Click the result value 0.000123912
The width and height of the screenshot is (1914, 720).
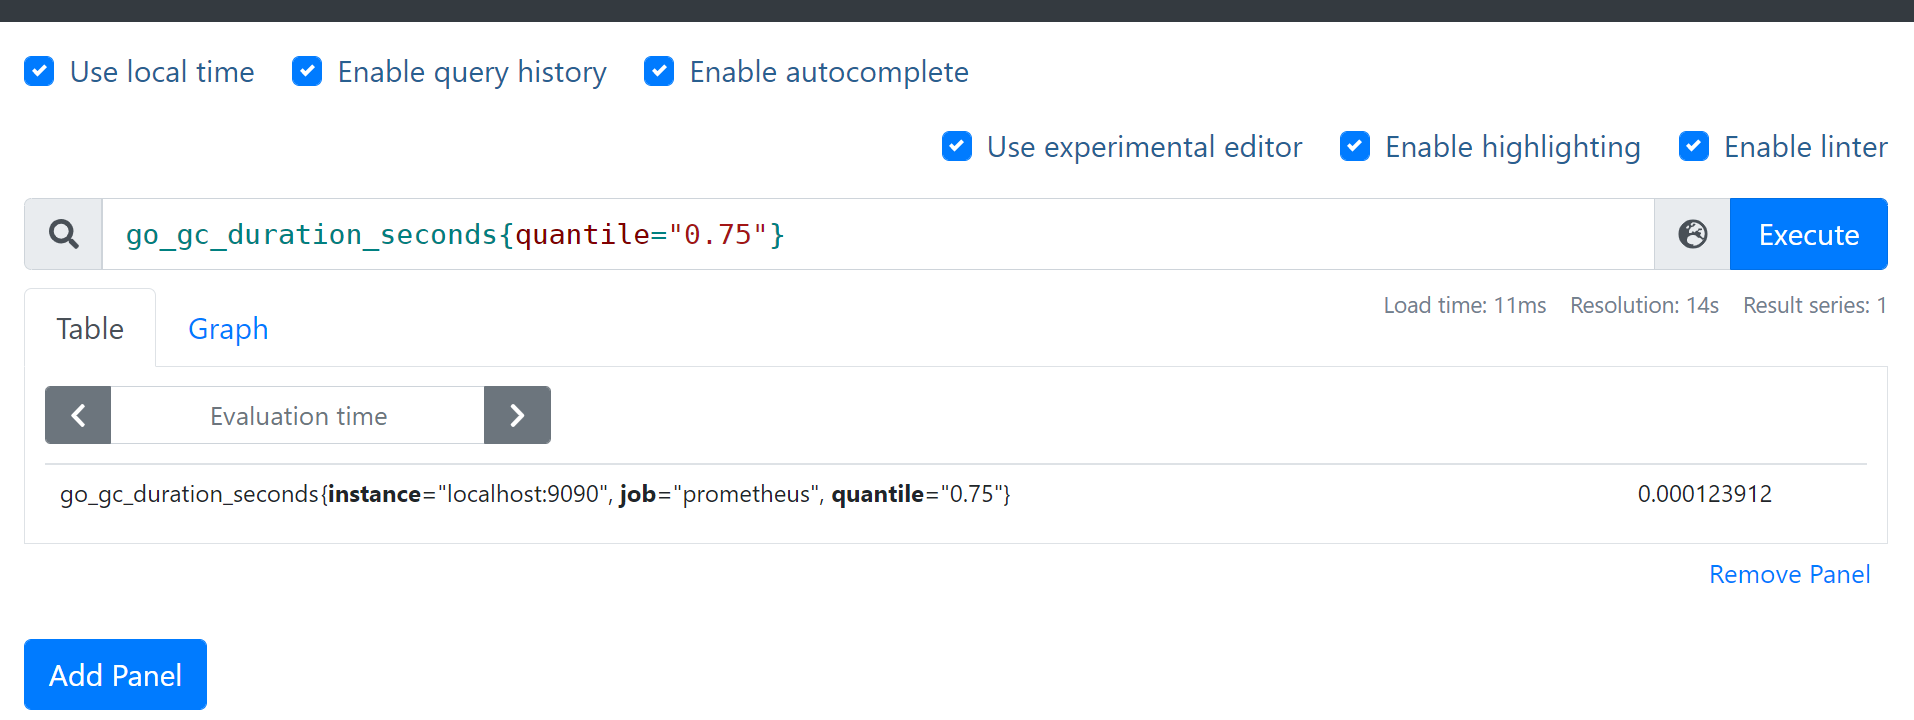coord(1704,494)
